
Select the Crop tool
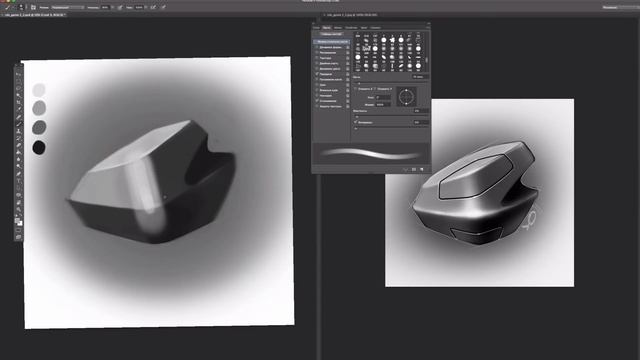pos(18,102)
